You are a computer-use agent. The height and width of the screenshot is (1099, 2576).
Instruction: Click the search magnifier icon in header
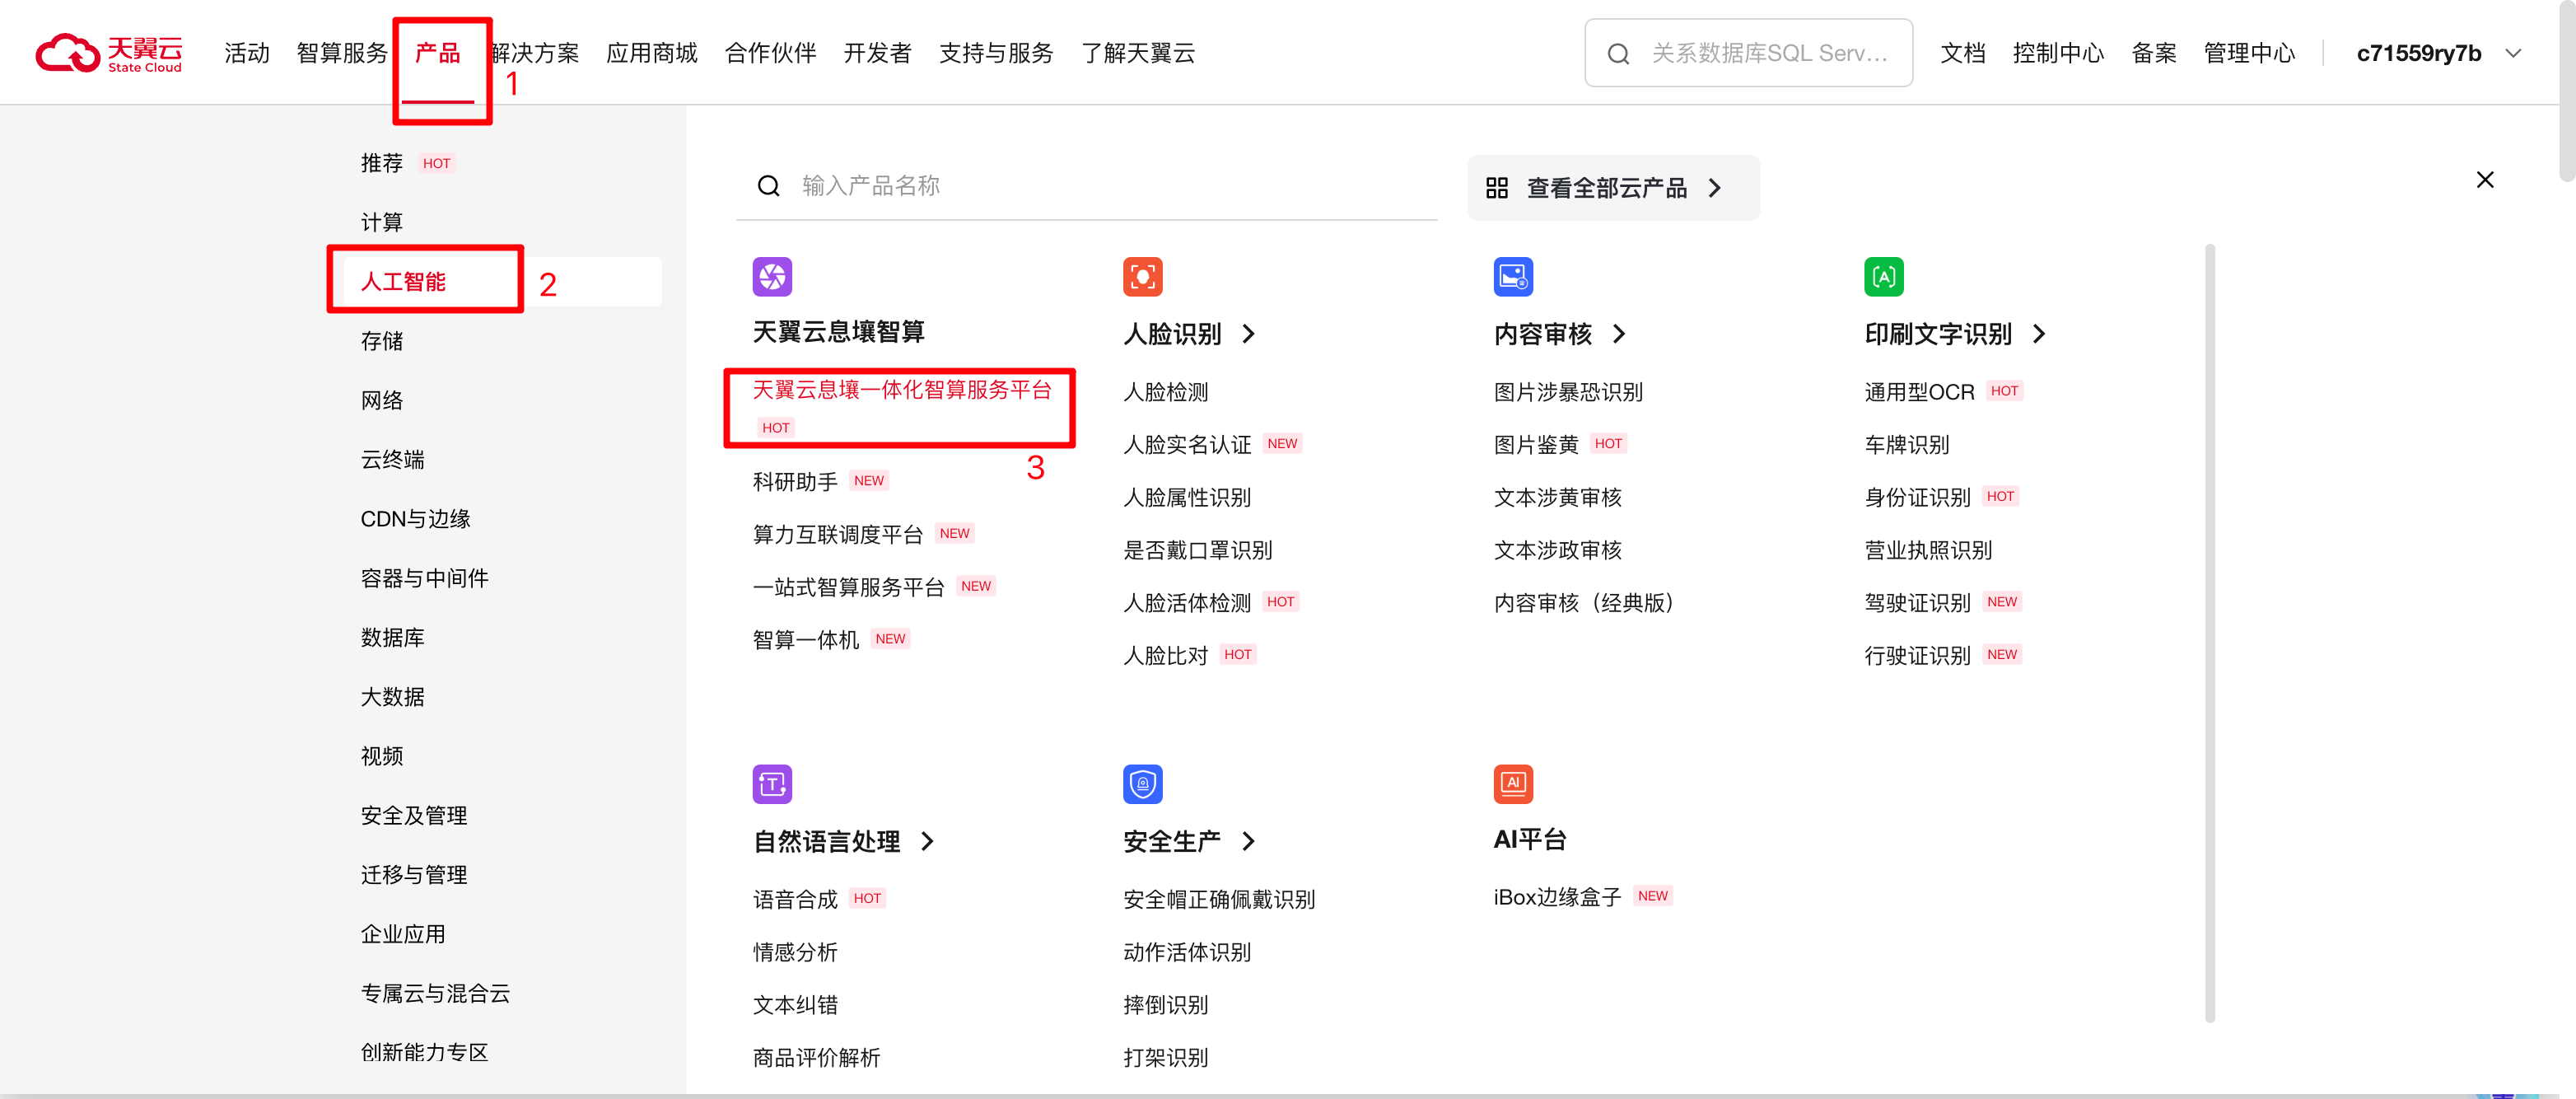point(1618,54)
